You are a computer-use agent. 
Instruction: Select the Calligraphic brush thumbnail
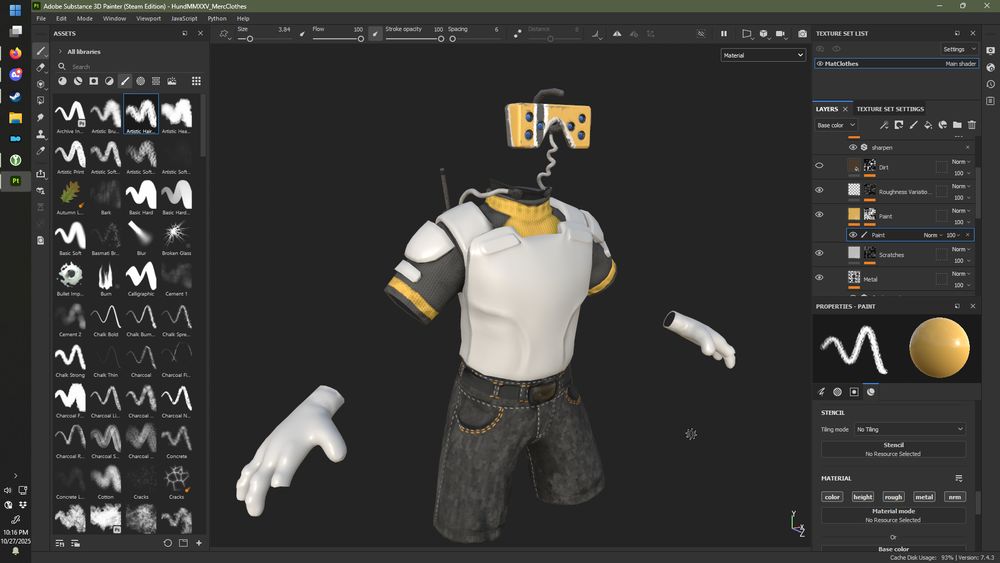(x=141, y=279)
